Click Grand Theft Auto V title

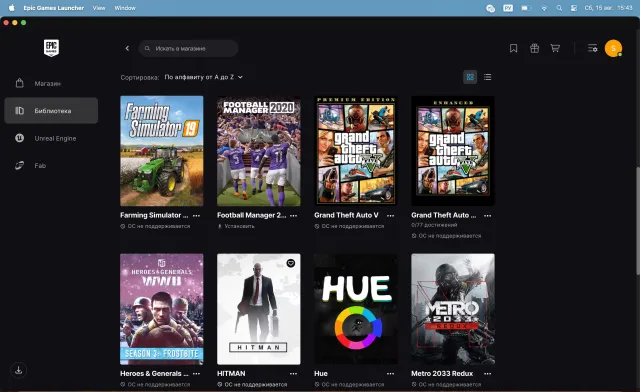346,215
